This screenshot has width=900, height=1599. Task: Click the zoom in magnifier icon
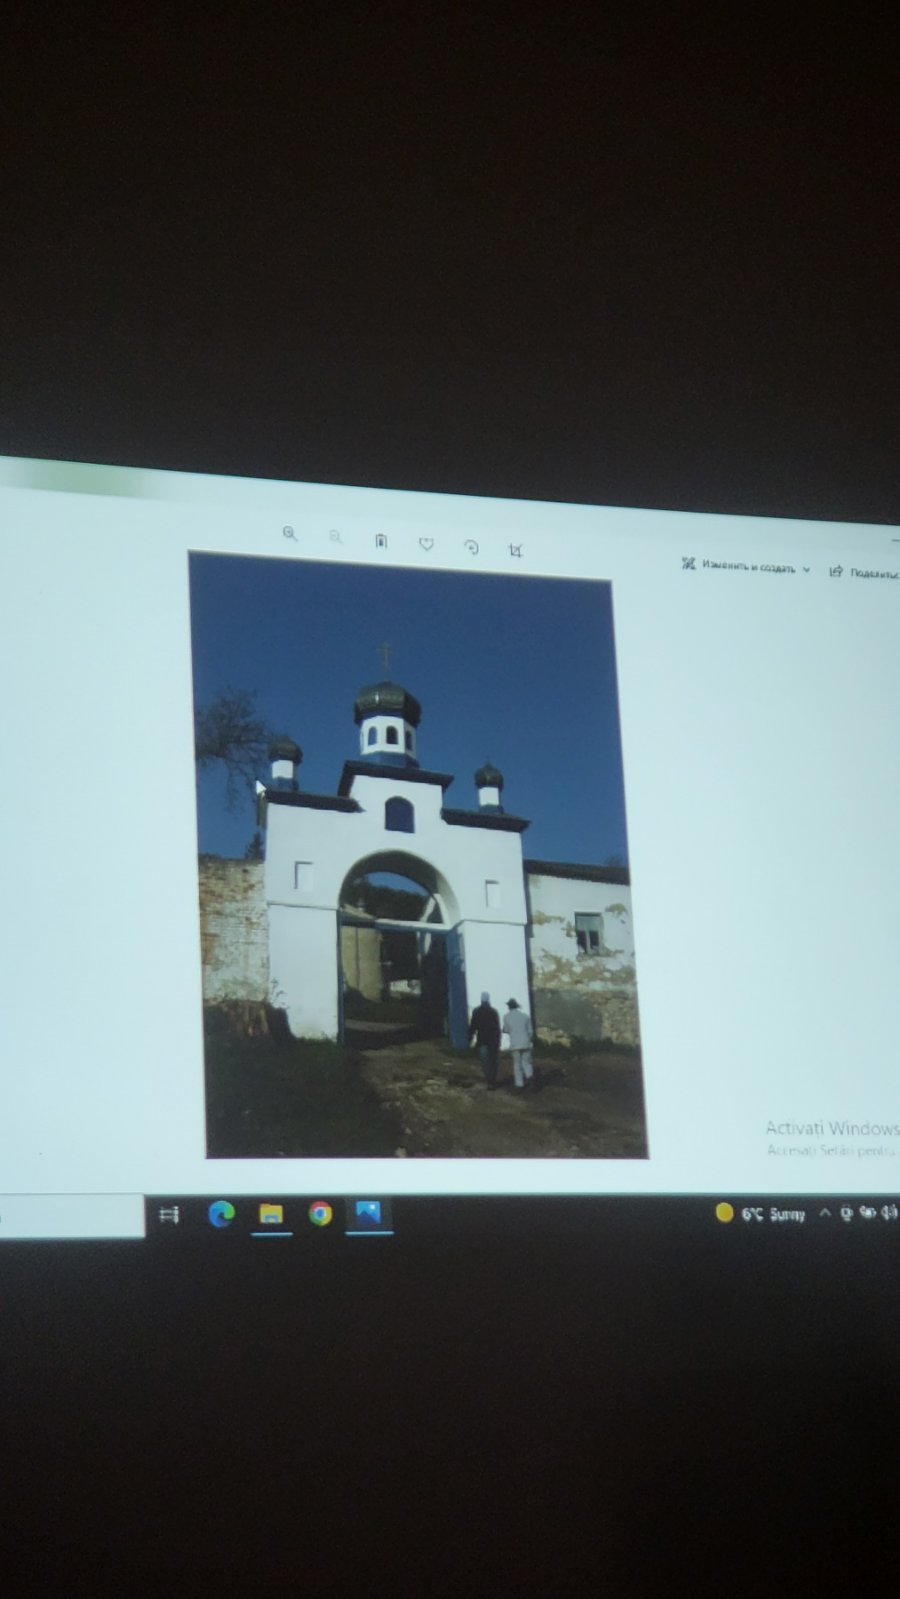tap(290, 534)
